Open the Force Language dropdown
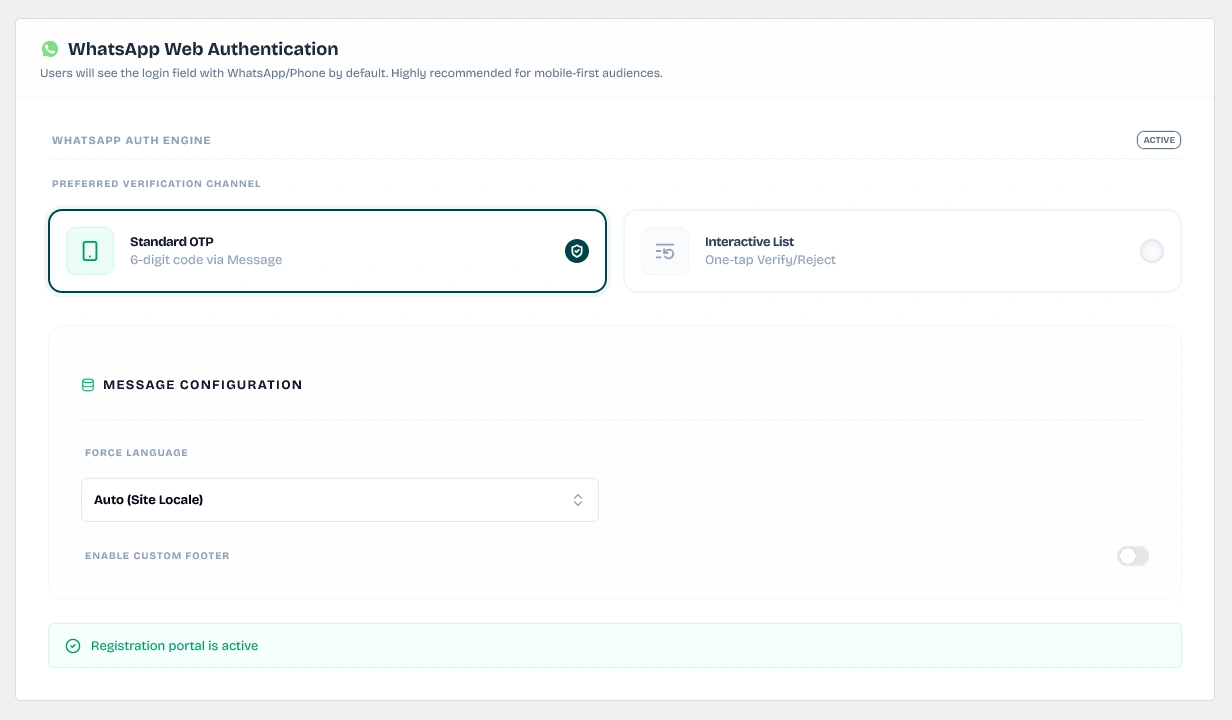The image size is (1232, 720). pos(340,500)
